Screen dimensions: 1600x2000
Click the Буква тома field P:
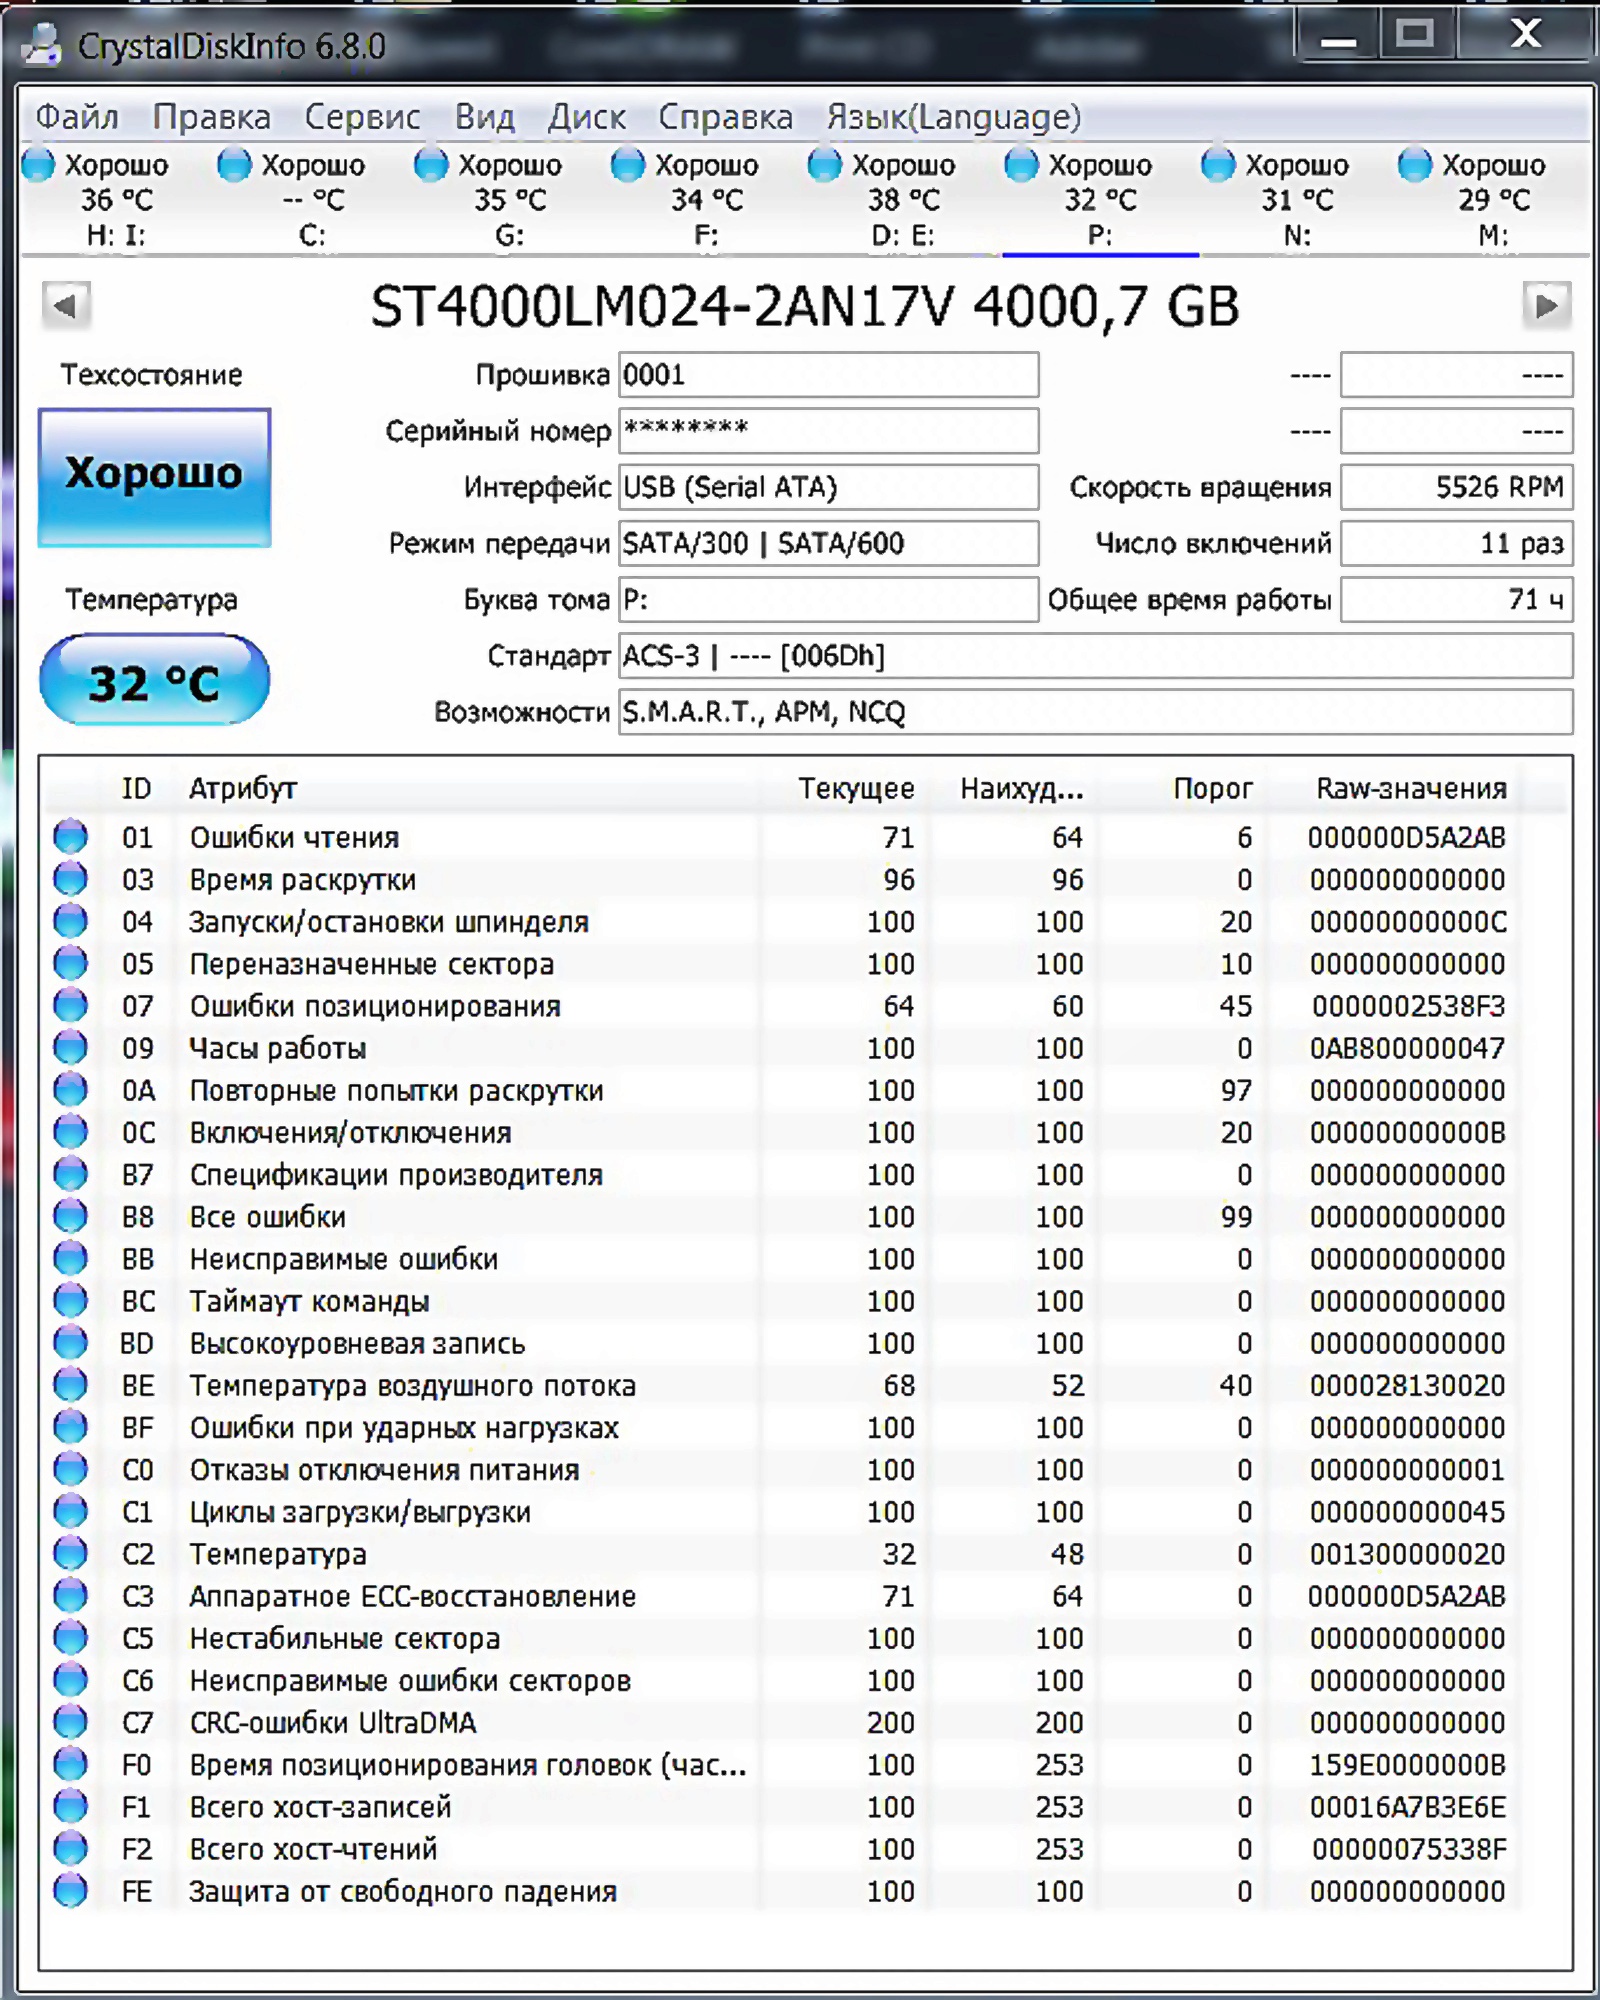point(828,599)
